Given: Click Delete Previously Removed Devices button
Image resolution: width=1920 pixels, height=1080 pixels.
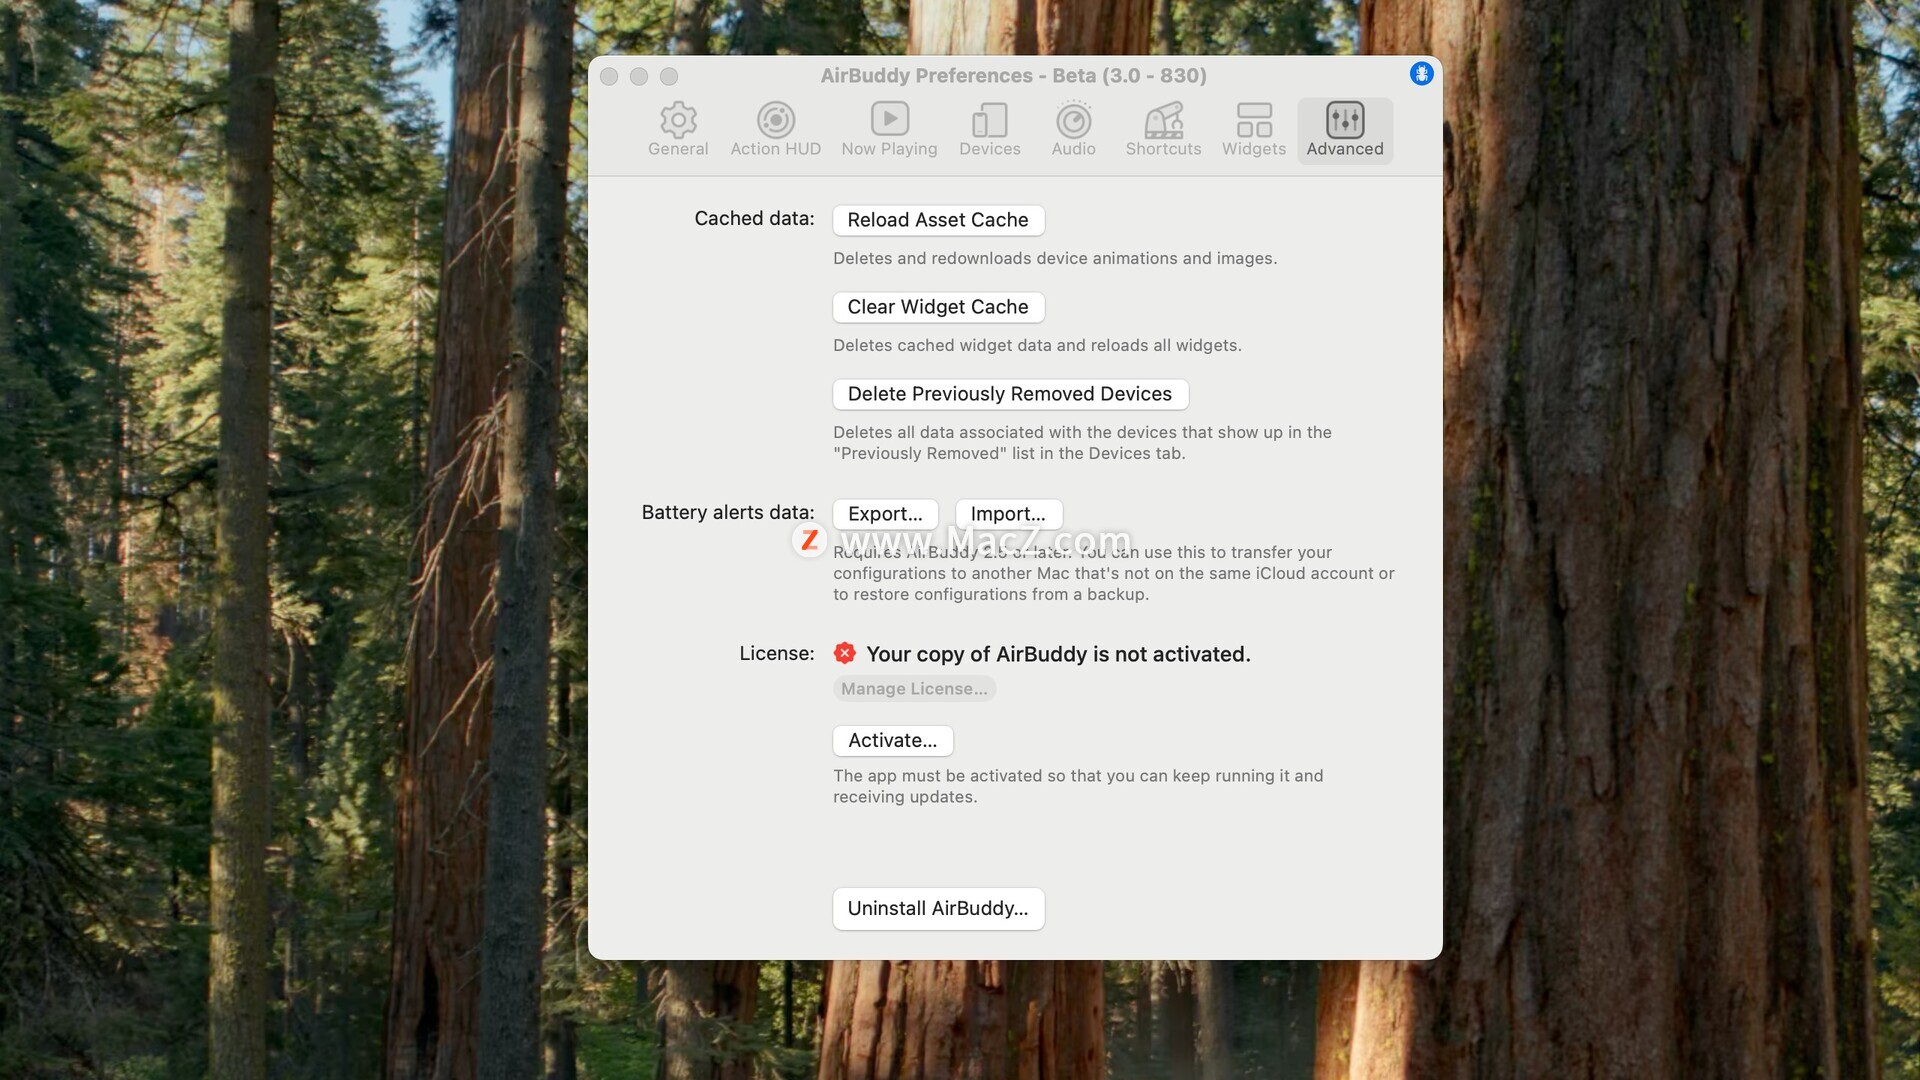Looking at the screenshot, I should click(x=1010, y=394).
